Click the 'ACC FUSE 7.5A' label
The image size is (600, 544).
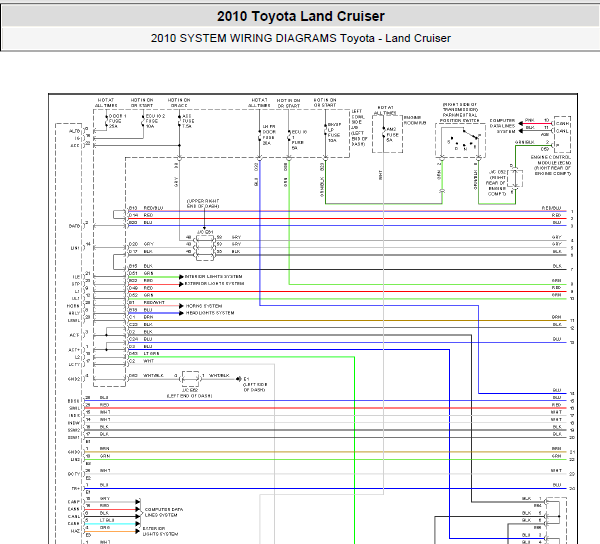(x=188, y=121)
